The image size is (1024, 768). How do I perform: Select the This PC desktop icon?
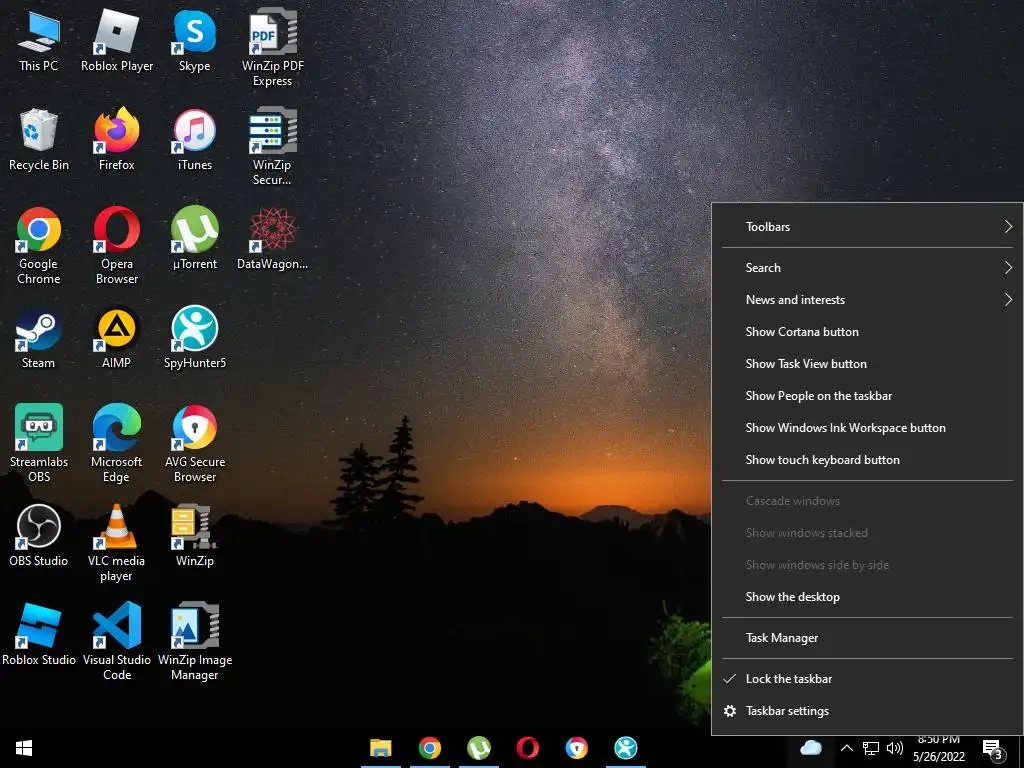pyautogui.click(x=39, y=42)
